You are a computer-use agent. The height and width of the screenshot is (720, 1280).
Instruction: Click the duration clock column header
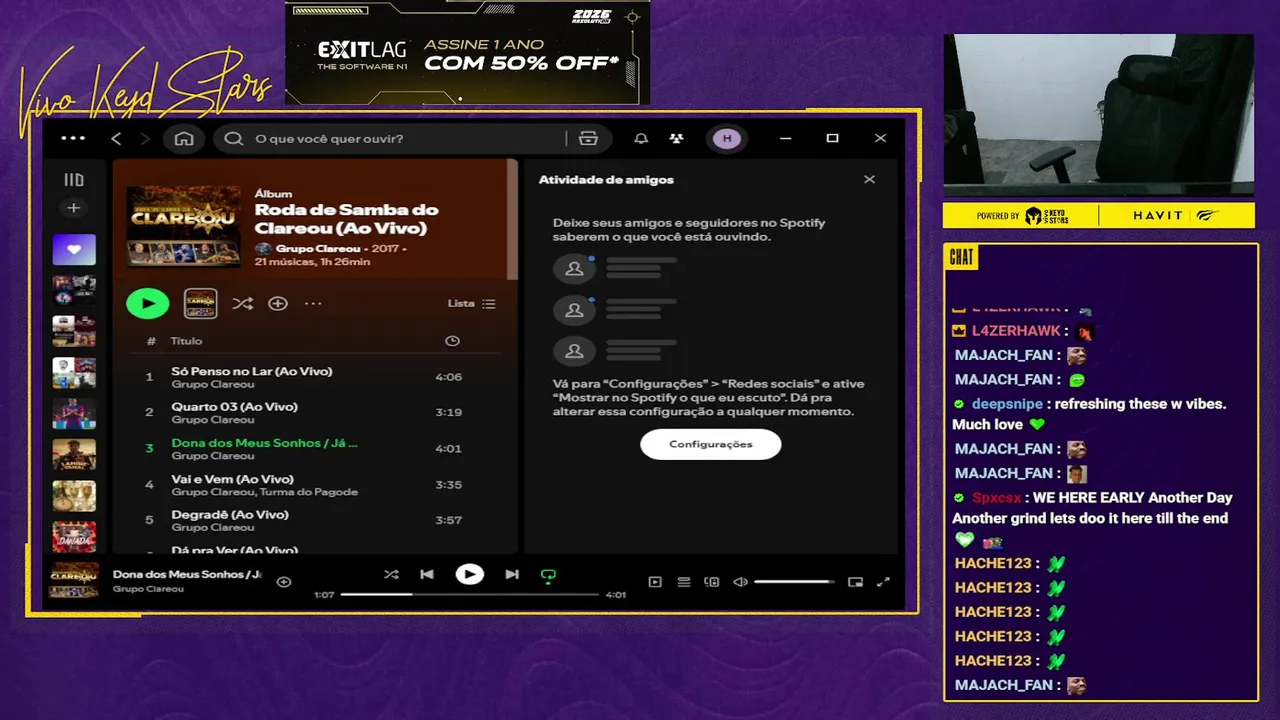coord(452,341)
